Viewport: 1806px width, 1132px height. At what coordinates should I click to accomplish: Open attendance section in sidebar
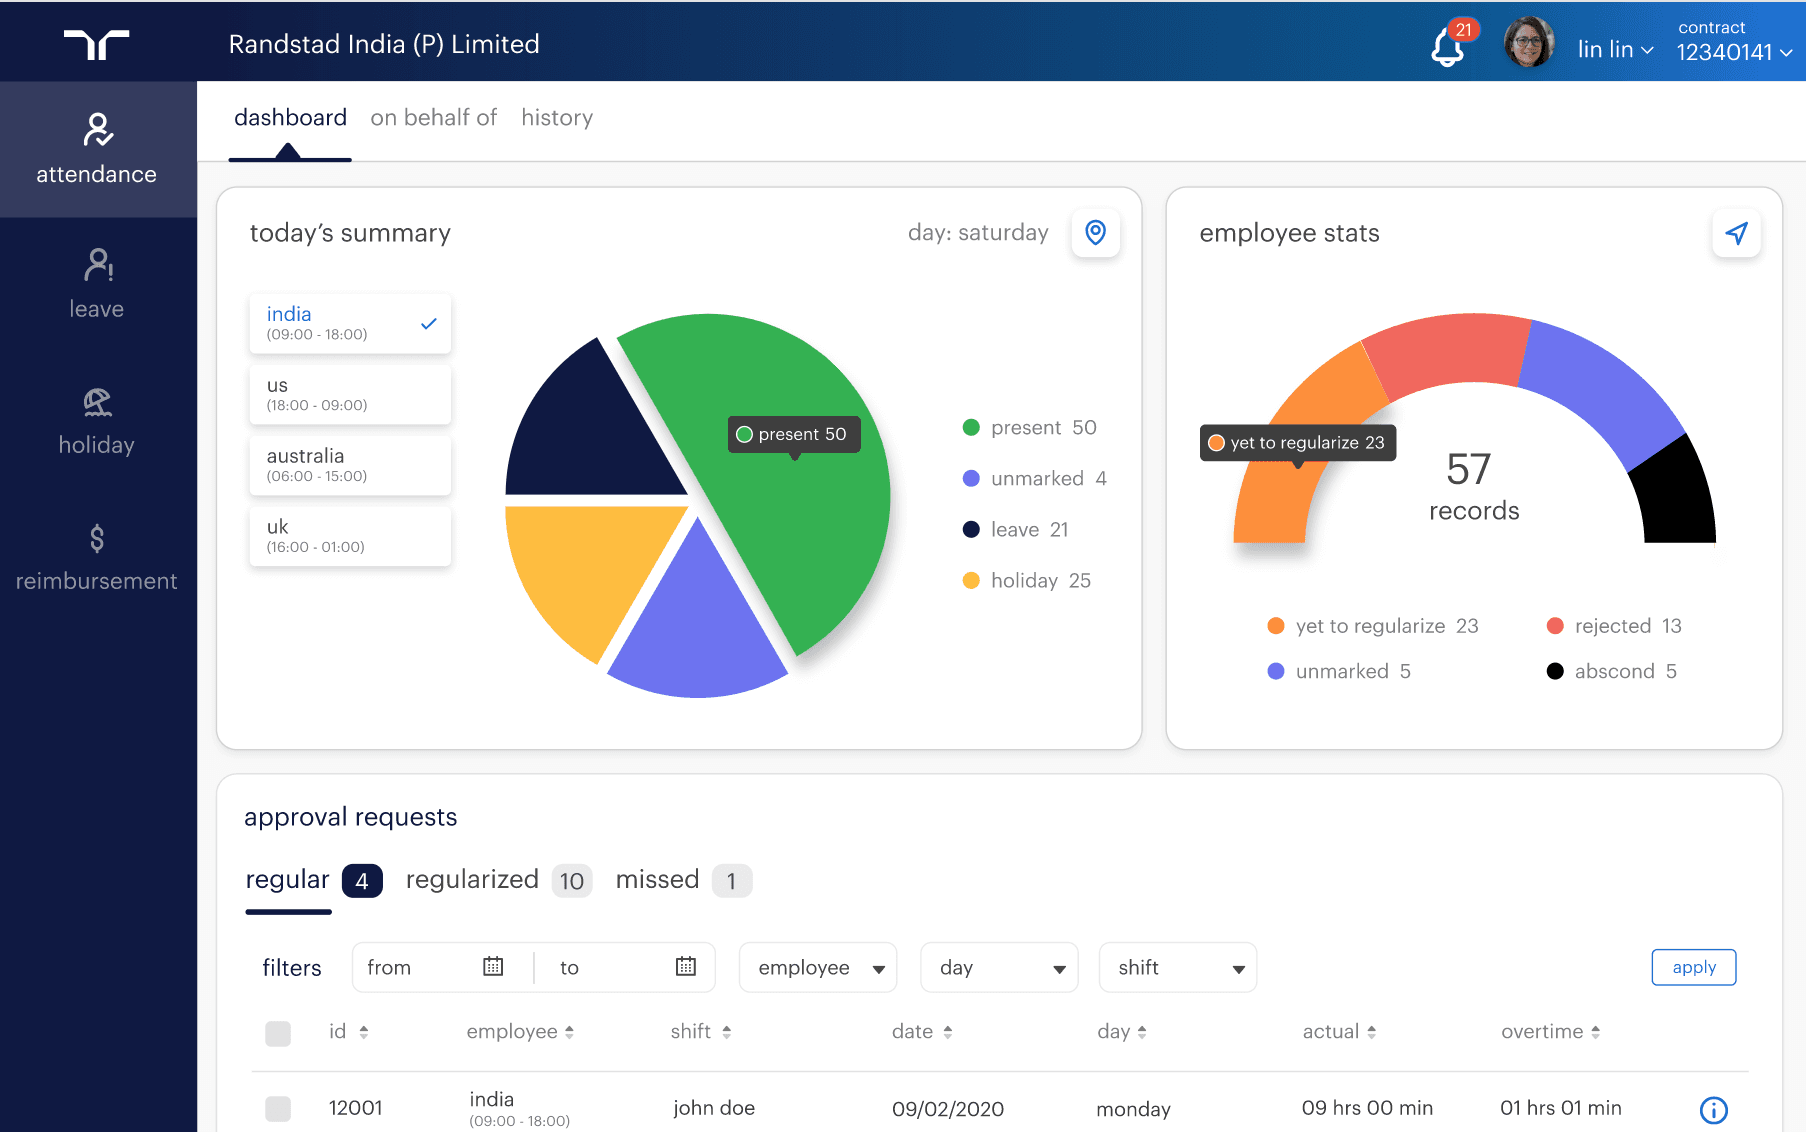point(97,149)
